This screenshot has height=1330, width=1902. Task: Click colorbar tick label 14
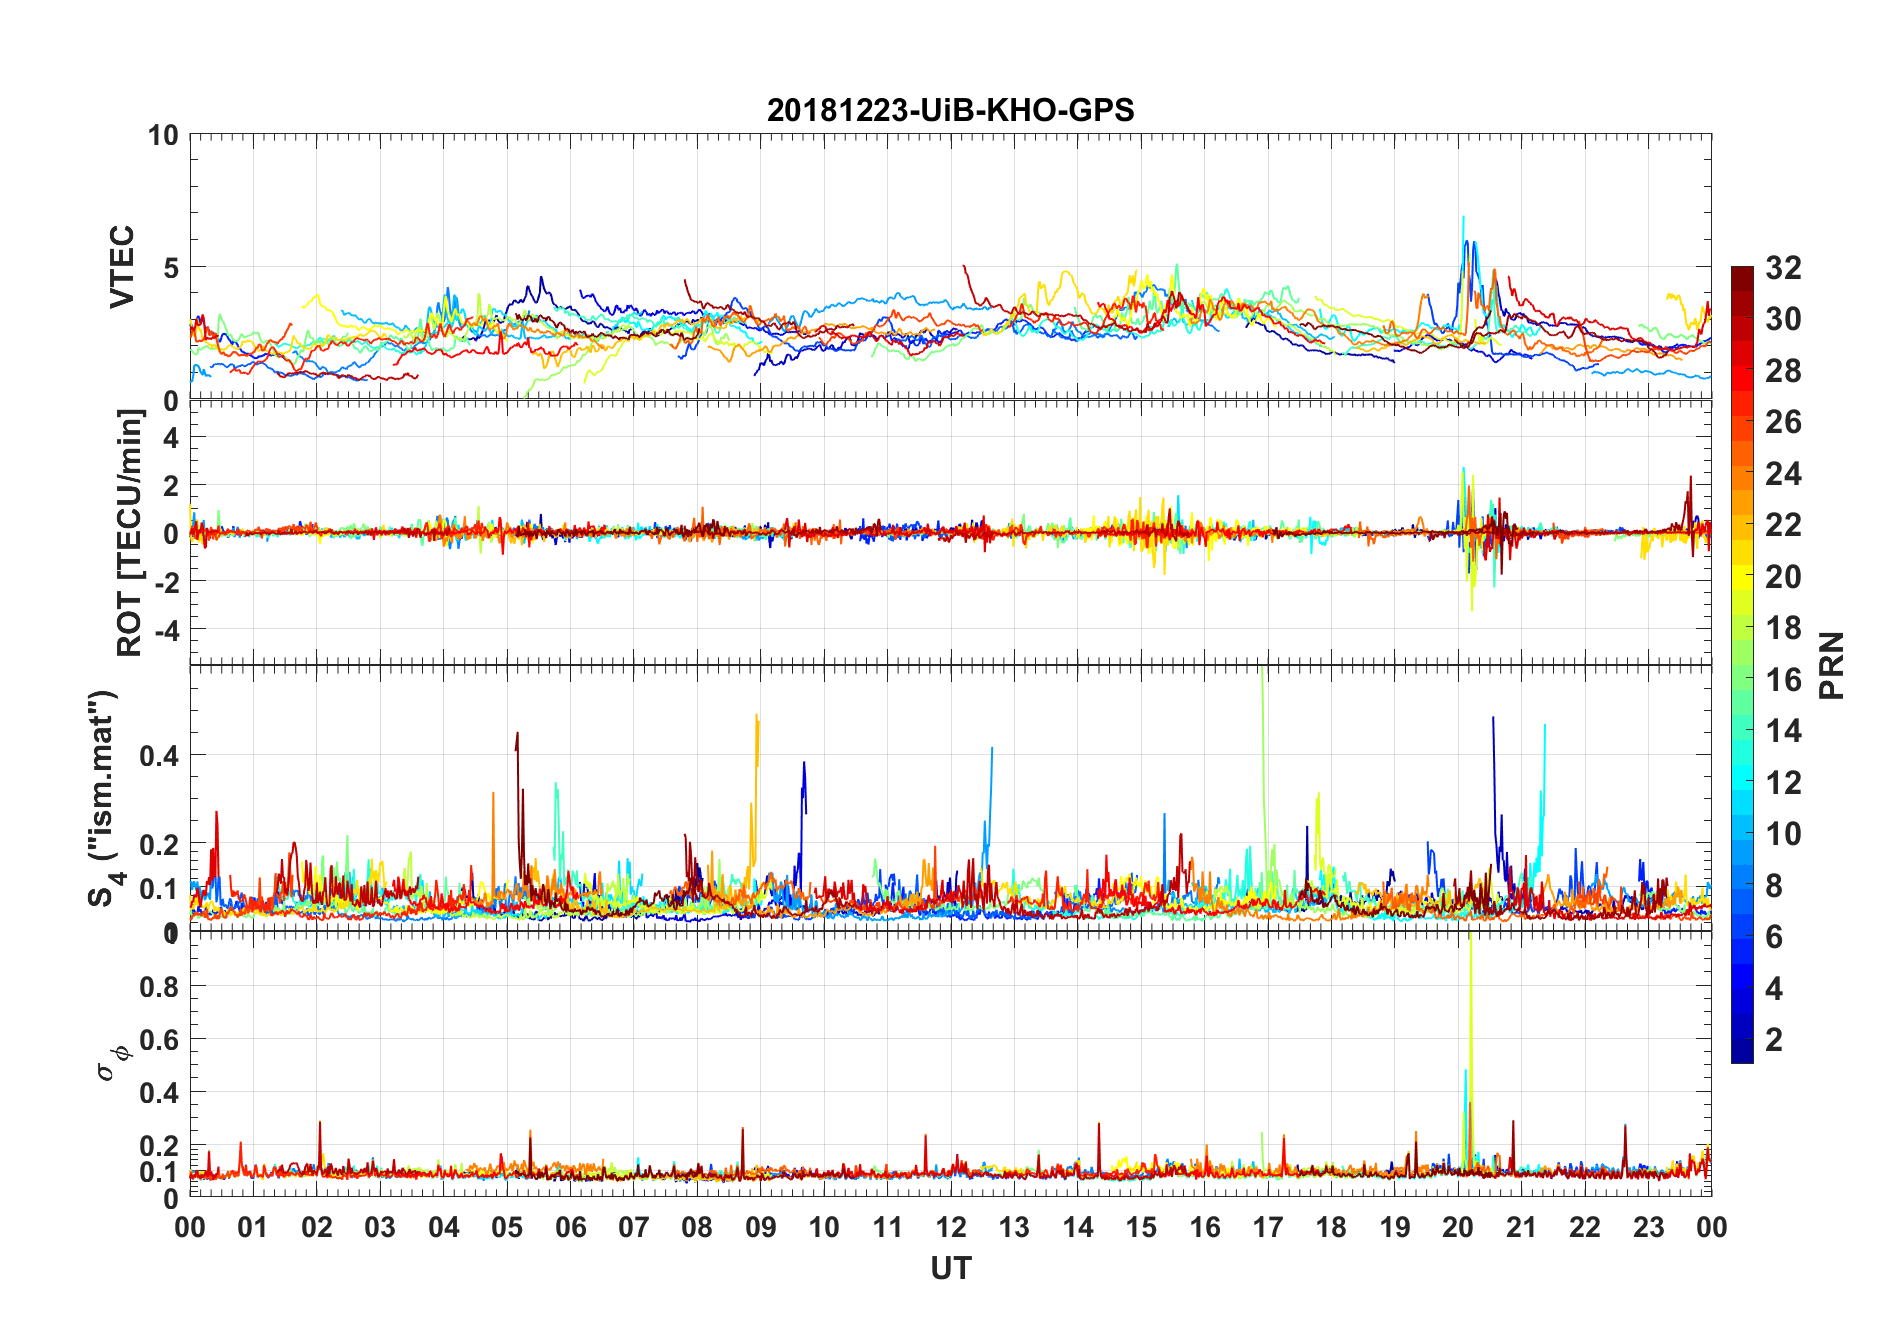1784,731
